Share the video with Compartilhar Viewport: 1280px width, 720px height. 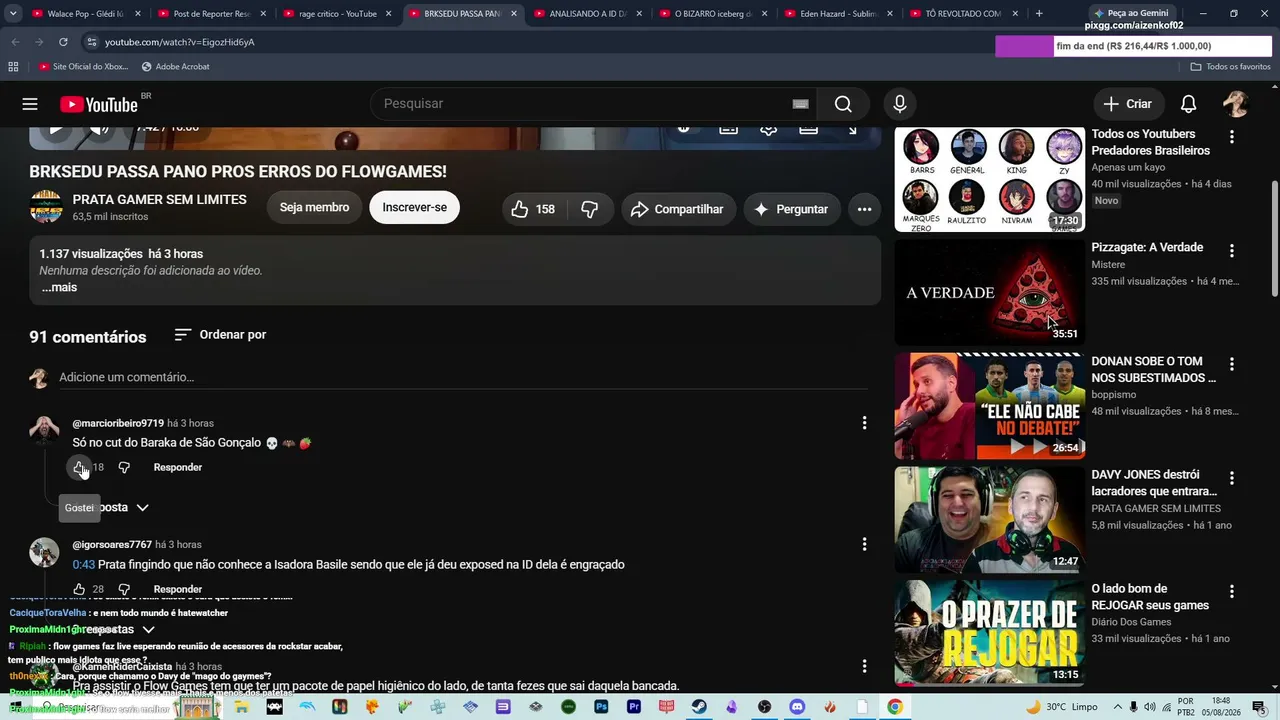(x=678, y=209)
